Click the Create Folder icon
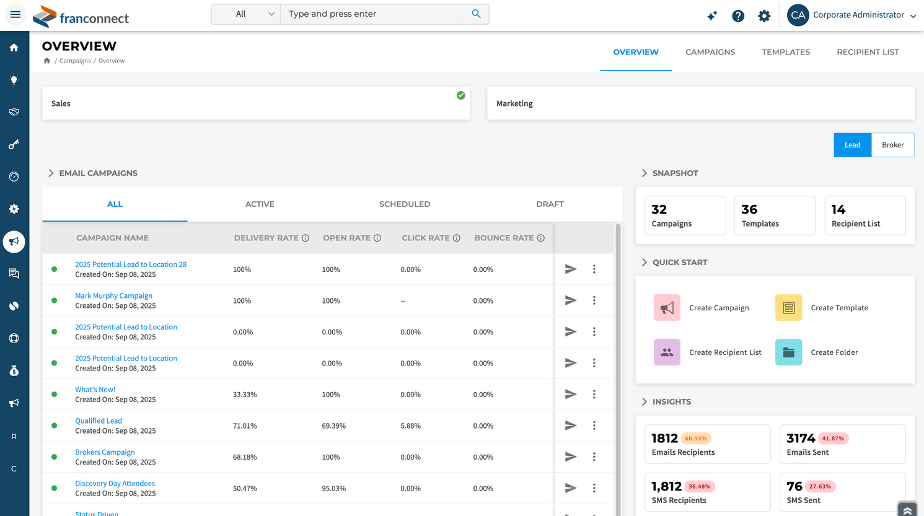The height and width of the screenshot is (516, 924). click(x=788, y=352)
